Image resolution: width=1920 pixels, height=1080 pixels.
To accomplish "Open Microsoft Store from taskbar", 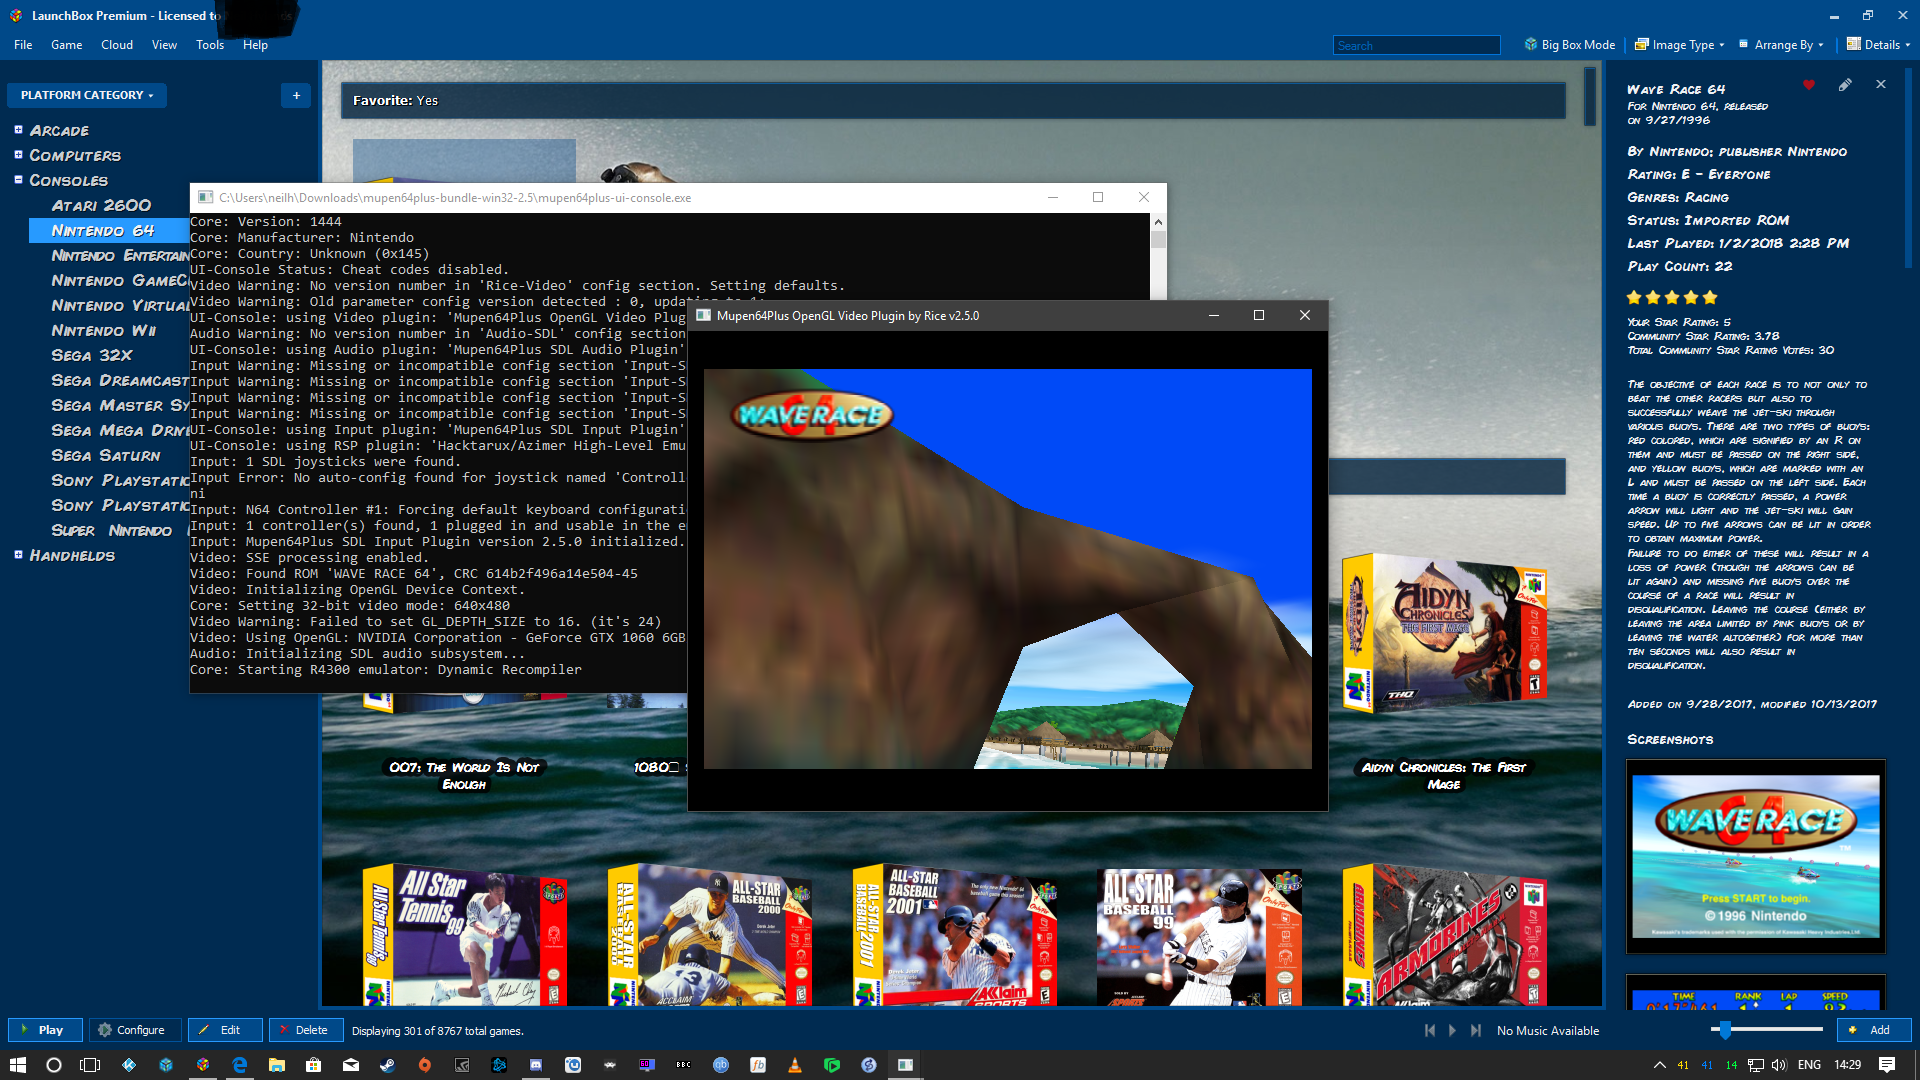I will [x=314, y=1065].
